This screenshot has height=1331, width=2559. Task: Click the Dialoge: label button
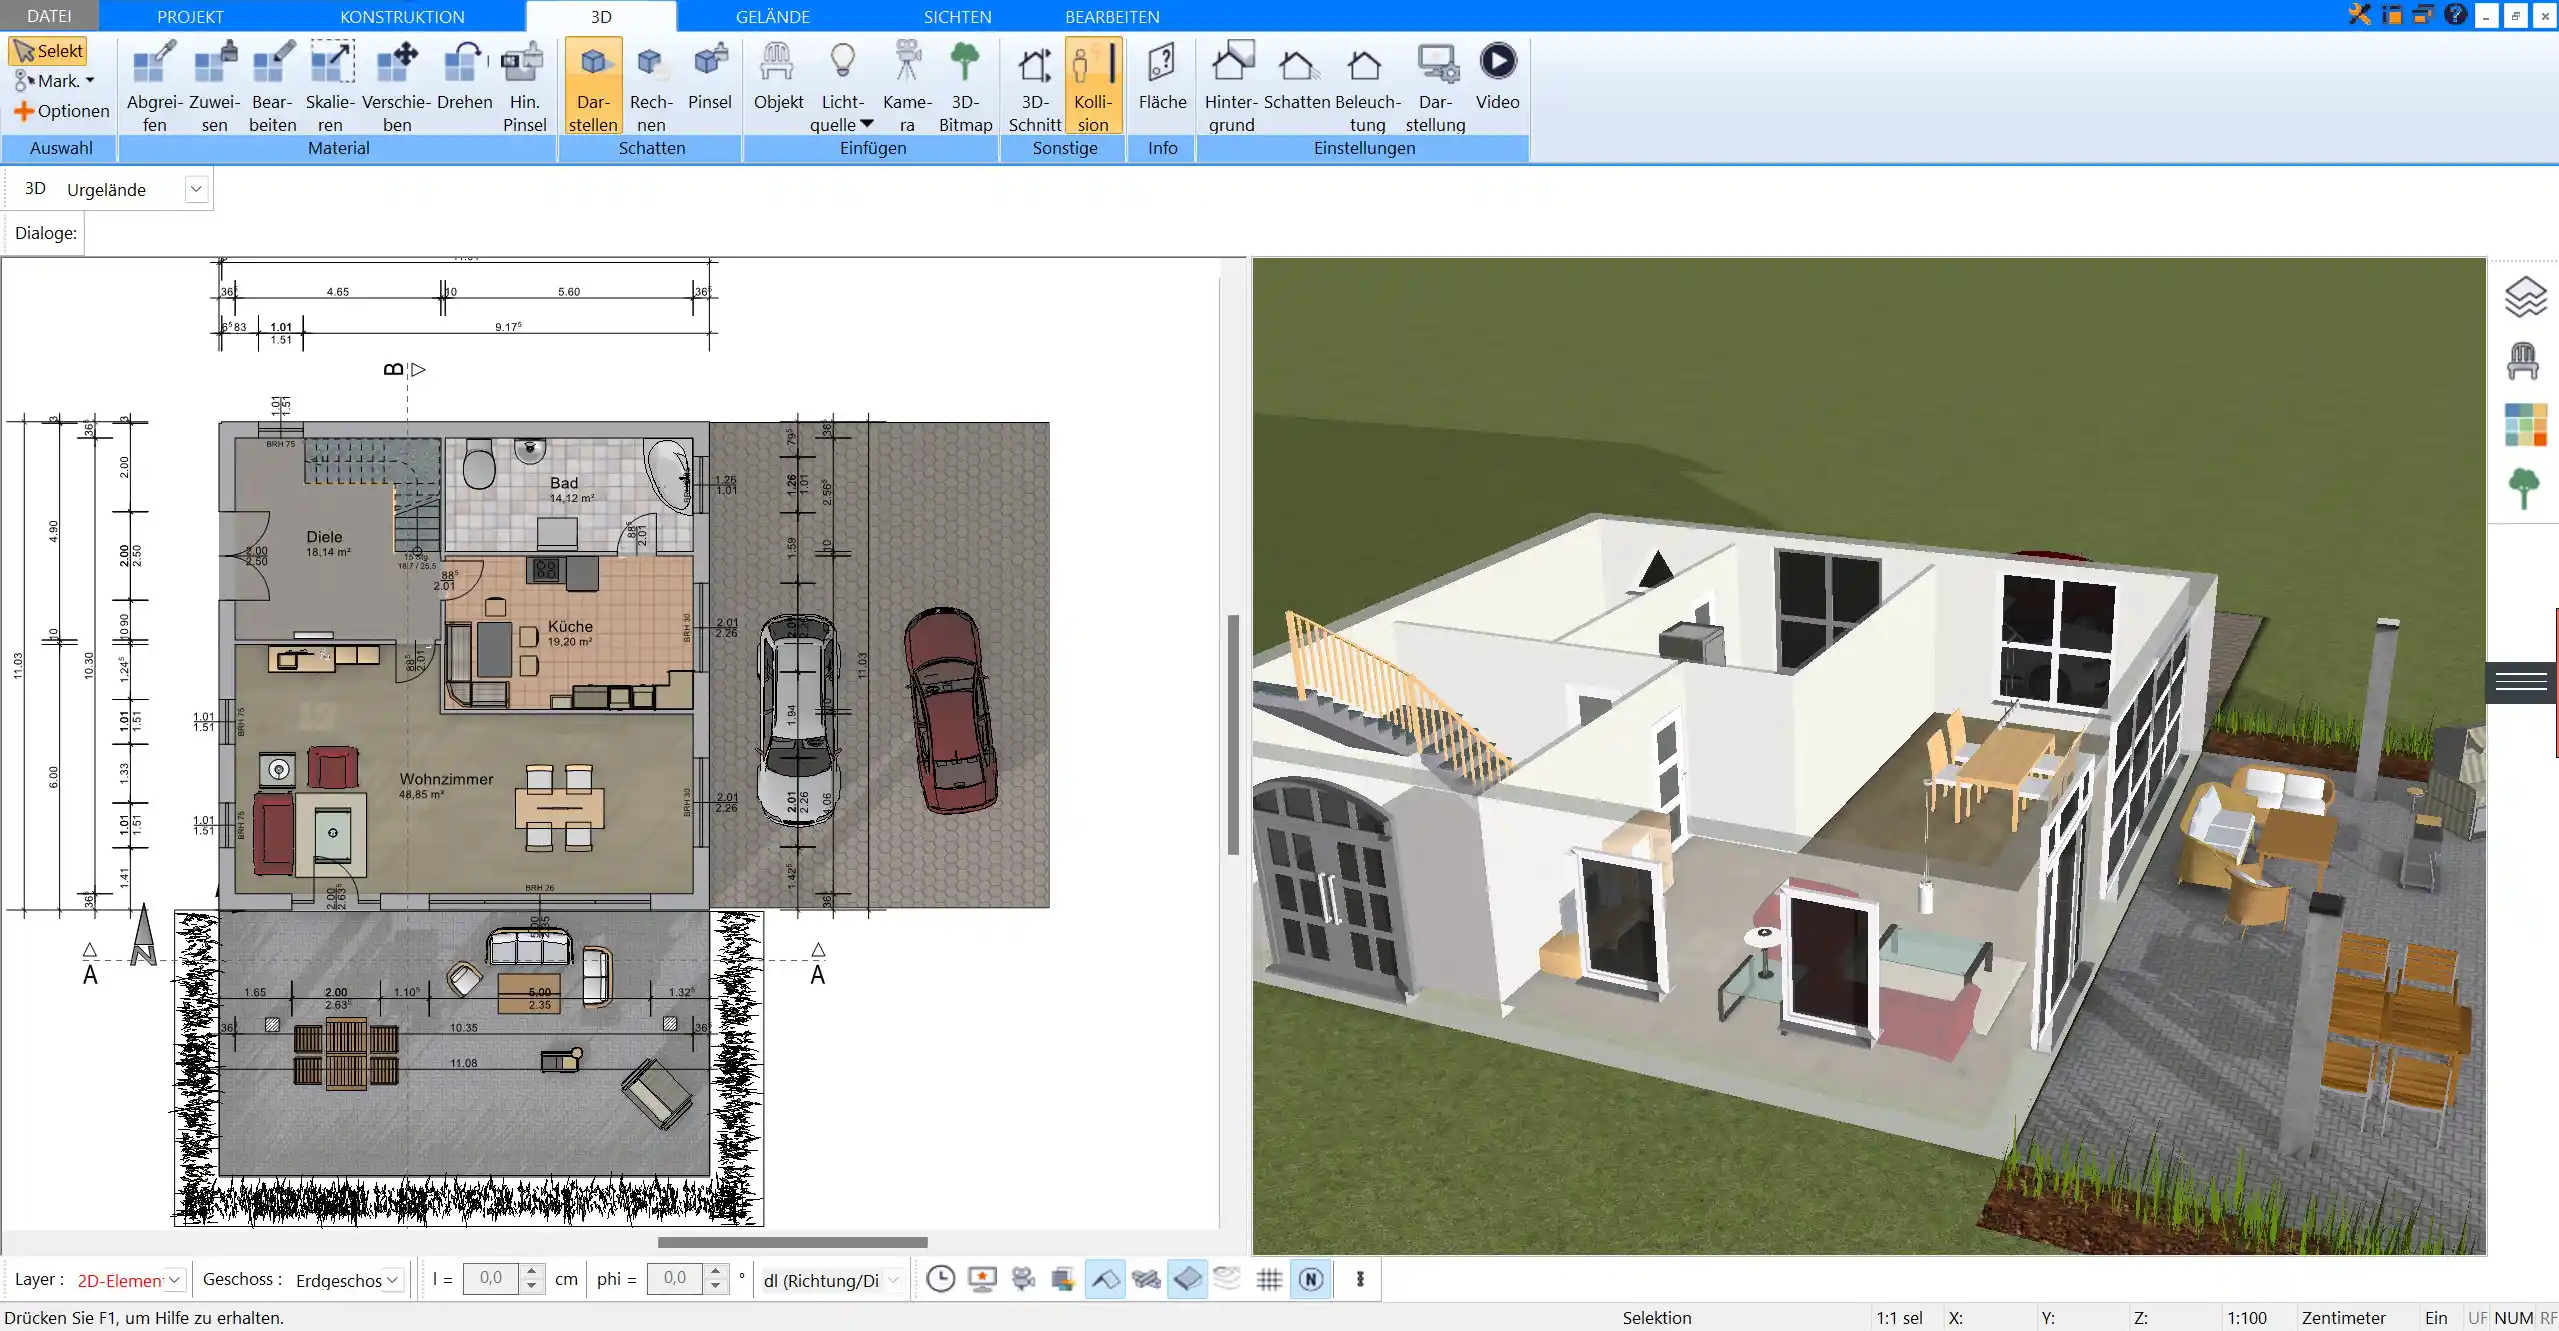(45, 233)
